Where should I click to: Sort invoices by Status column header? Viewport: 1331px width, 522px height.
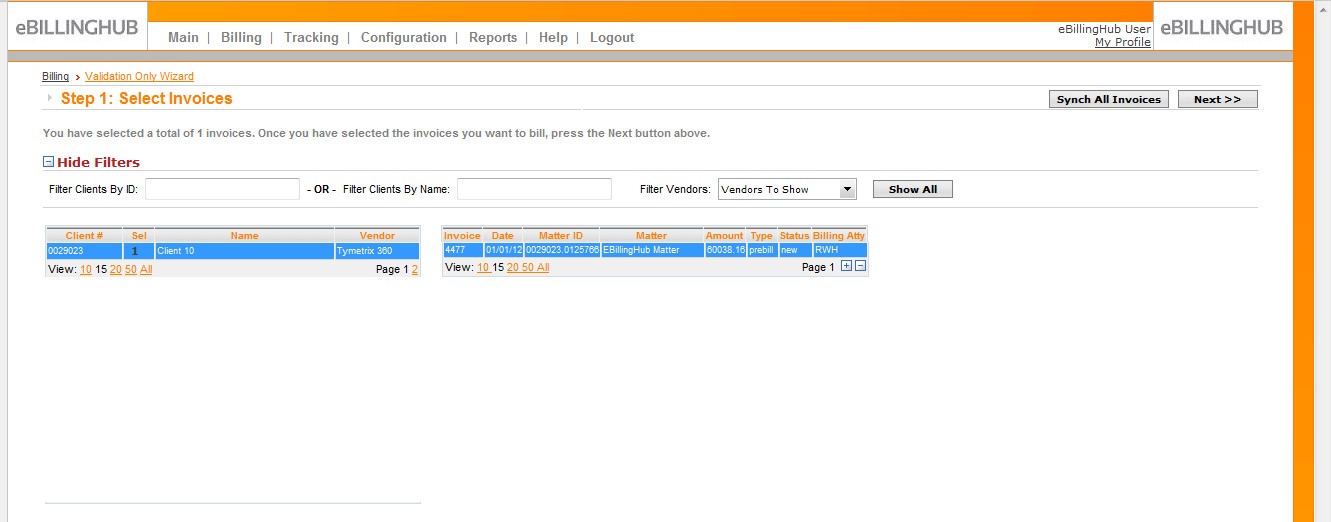[795, 236]
